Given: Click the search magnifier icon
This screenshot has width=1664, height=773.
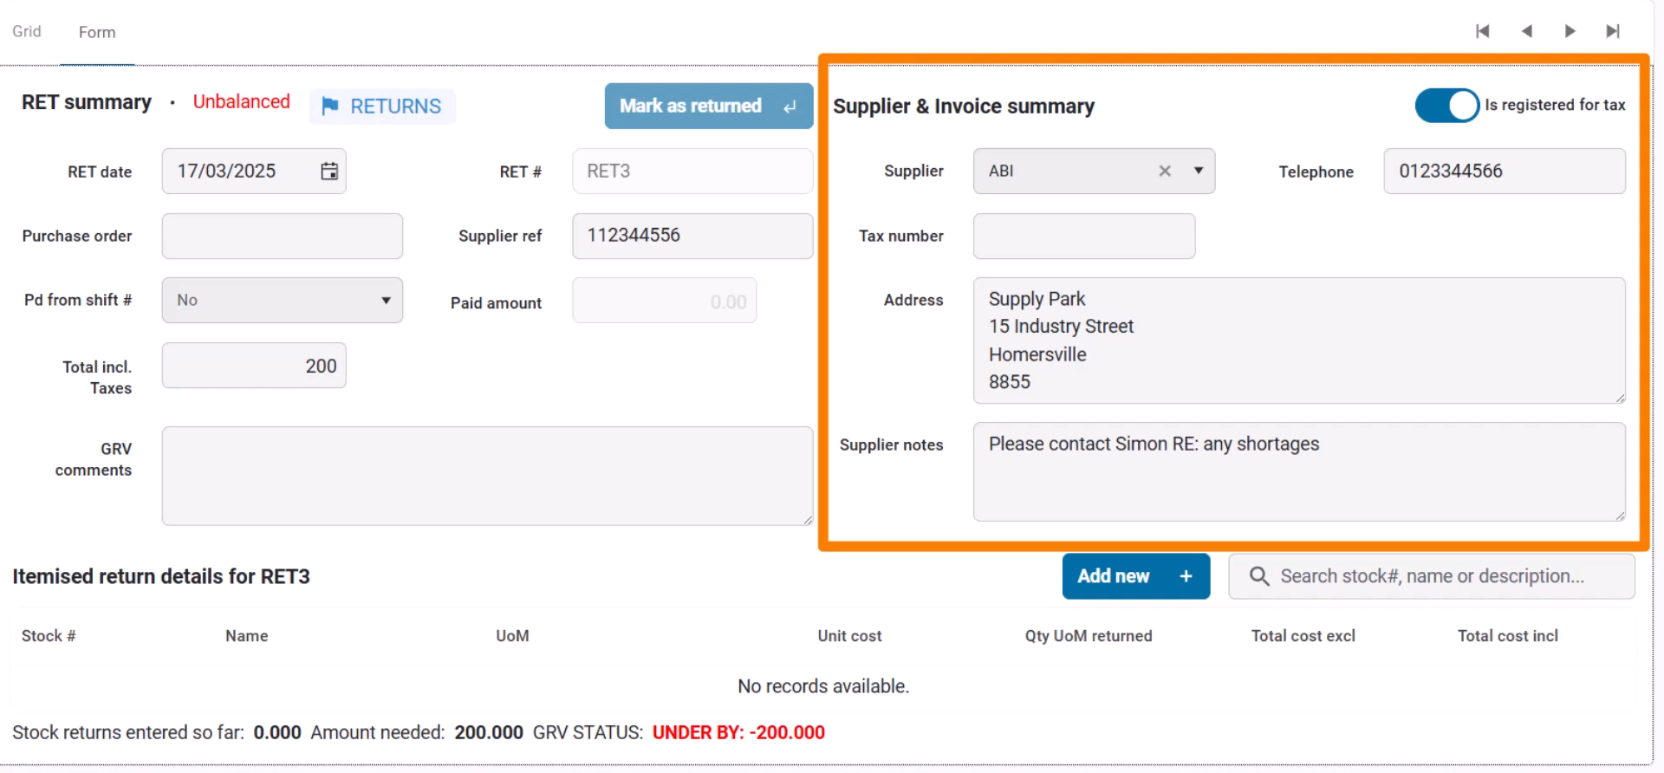Looking at the screenshot, I should [x=1259, y=576].
